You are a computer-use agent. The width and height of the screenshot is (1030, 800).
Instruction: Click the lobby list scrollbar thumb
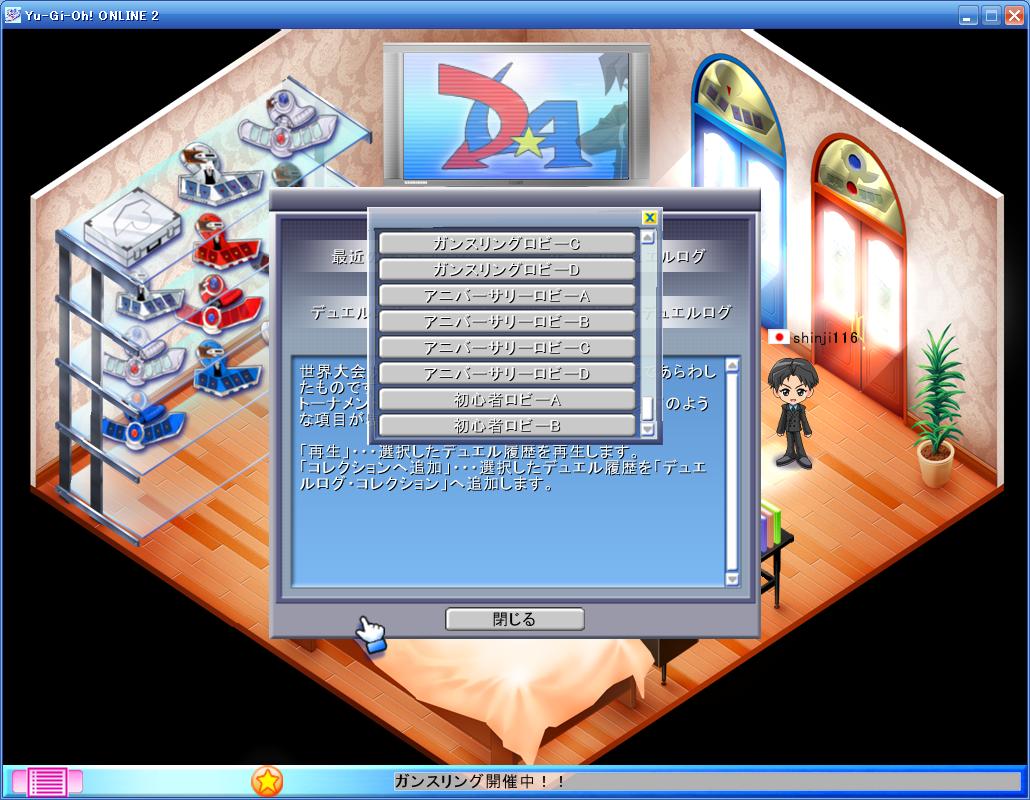click(648, 409)
